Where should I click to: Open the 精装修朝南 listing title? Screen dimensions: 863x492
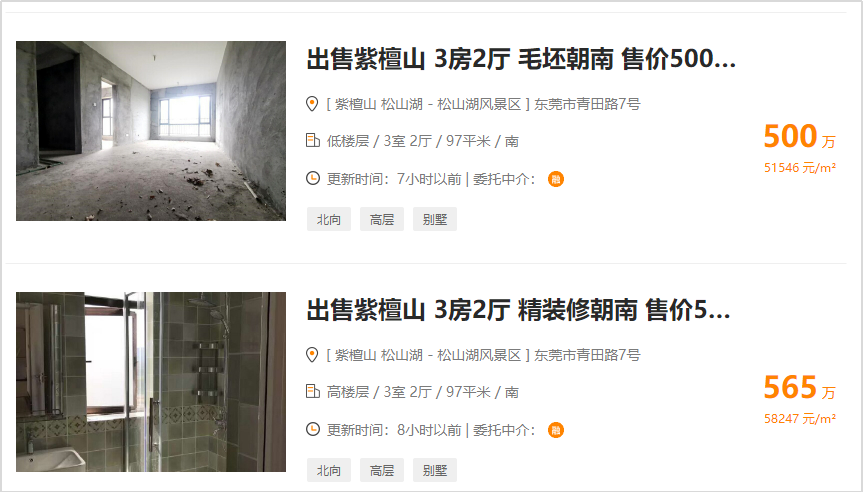(x=518, y=310)
